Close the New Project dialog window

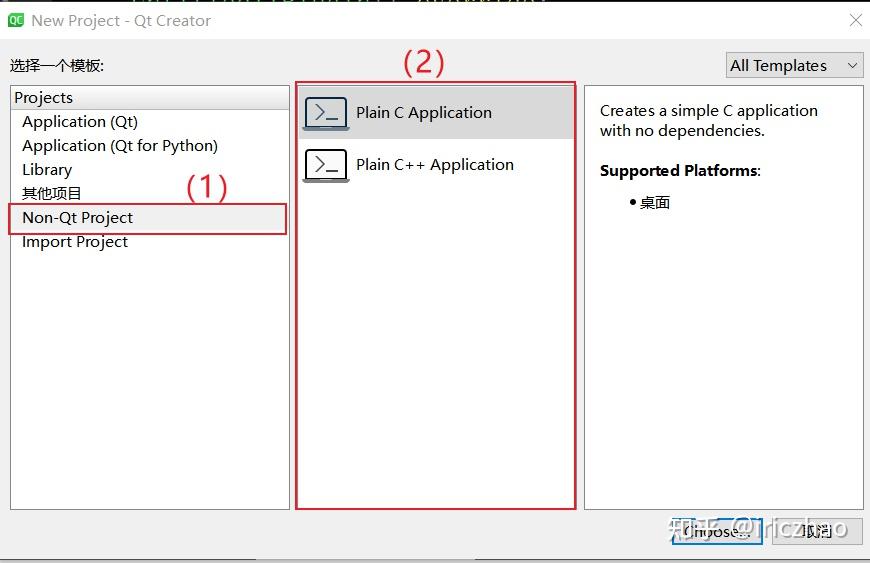[x=855, y=20]
